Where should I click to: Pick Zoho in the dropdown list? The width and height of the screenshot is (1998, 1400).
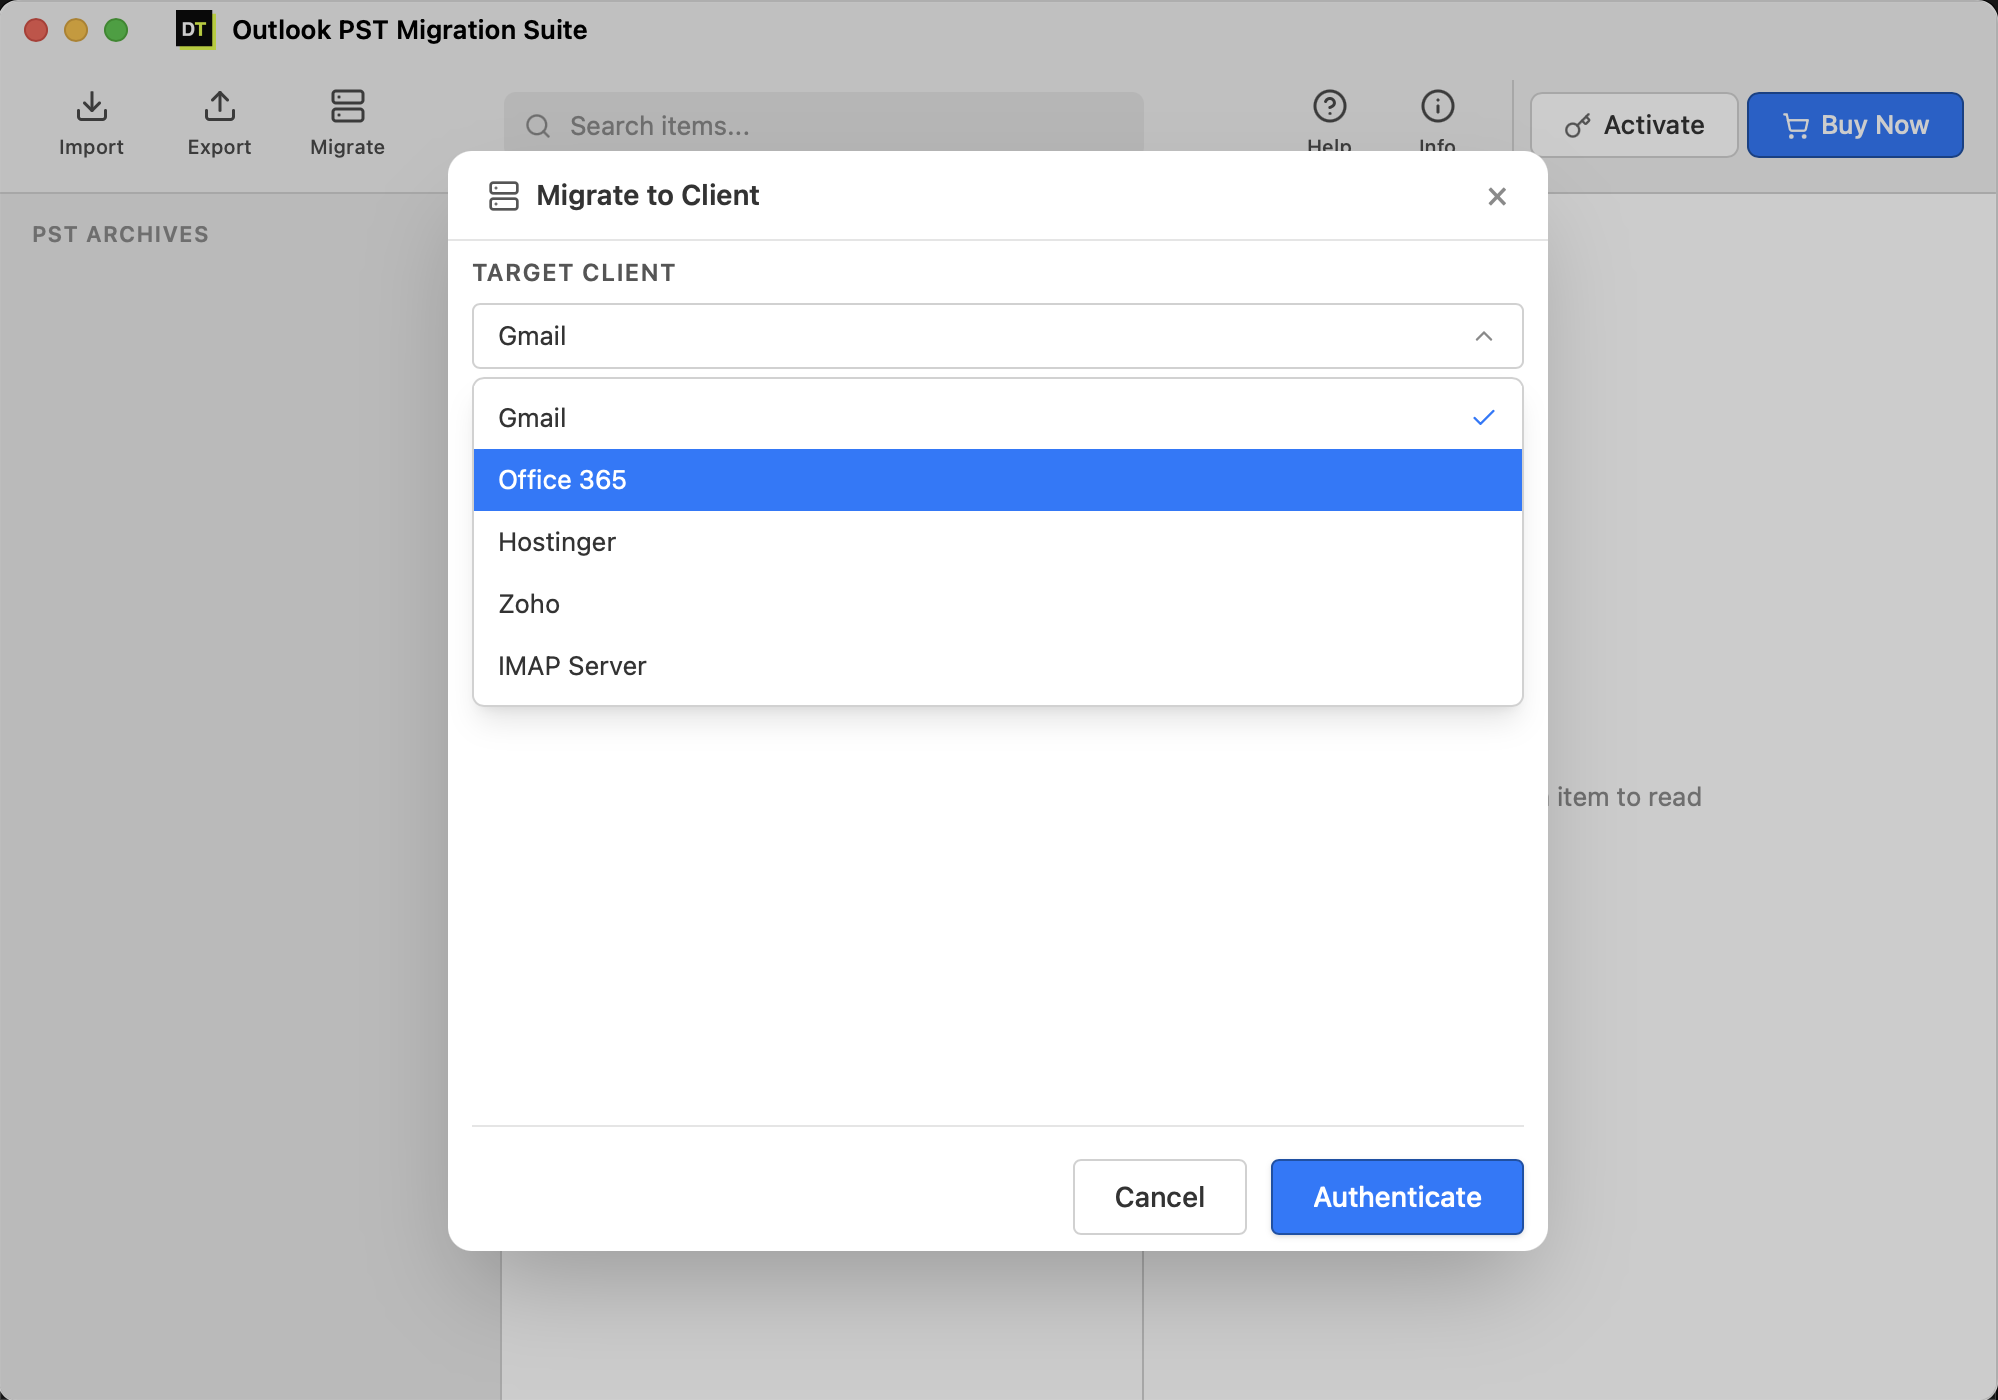[x=997, y=604]
